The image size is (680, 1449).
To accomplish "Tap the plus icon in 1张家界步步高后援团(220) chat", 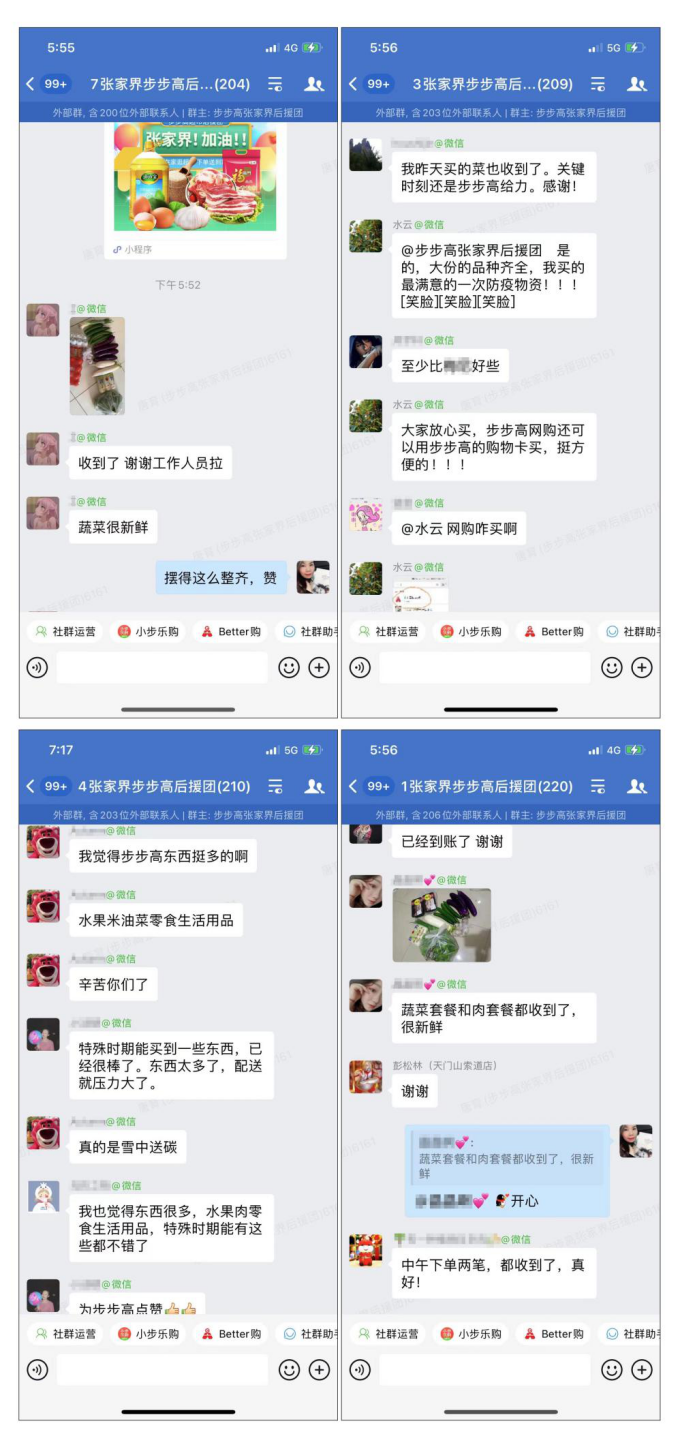I will point(642,1370).
